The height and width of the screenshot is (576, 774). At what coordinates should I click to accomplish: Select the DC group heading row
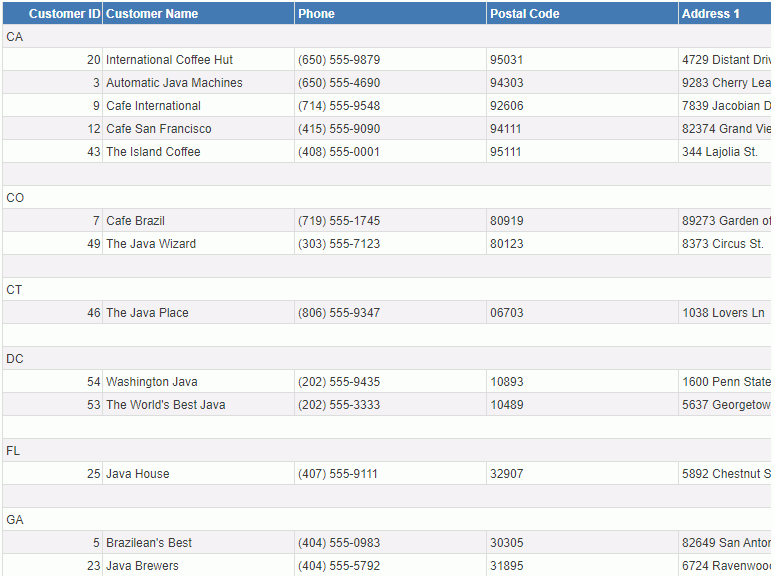click(15, 359)
